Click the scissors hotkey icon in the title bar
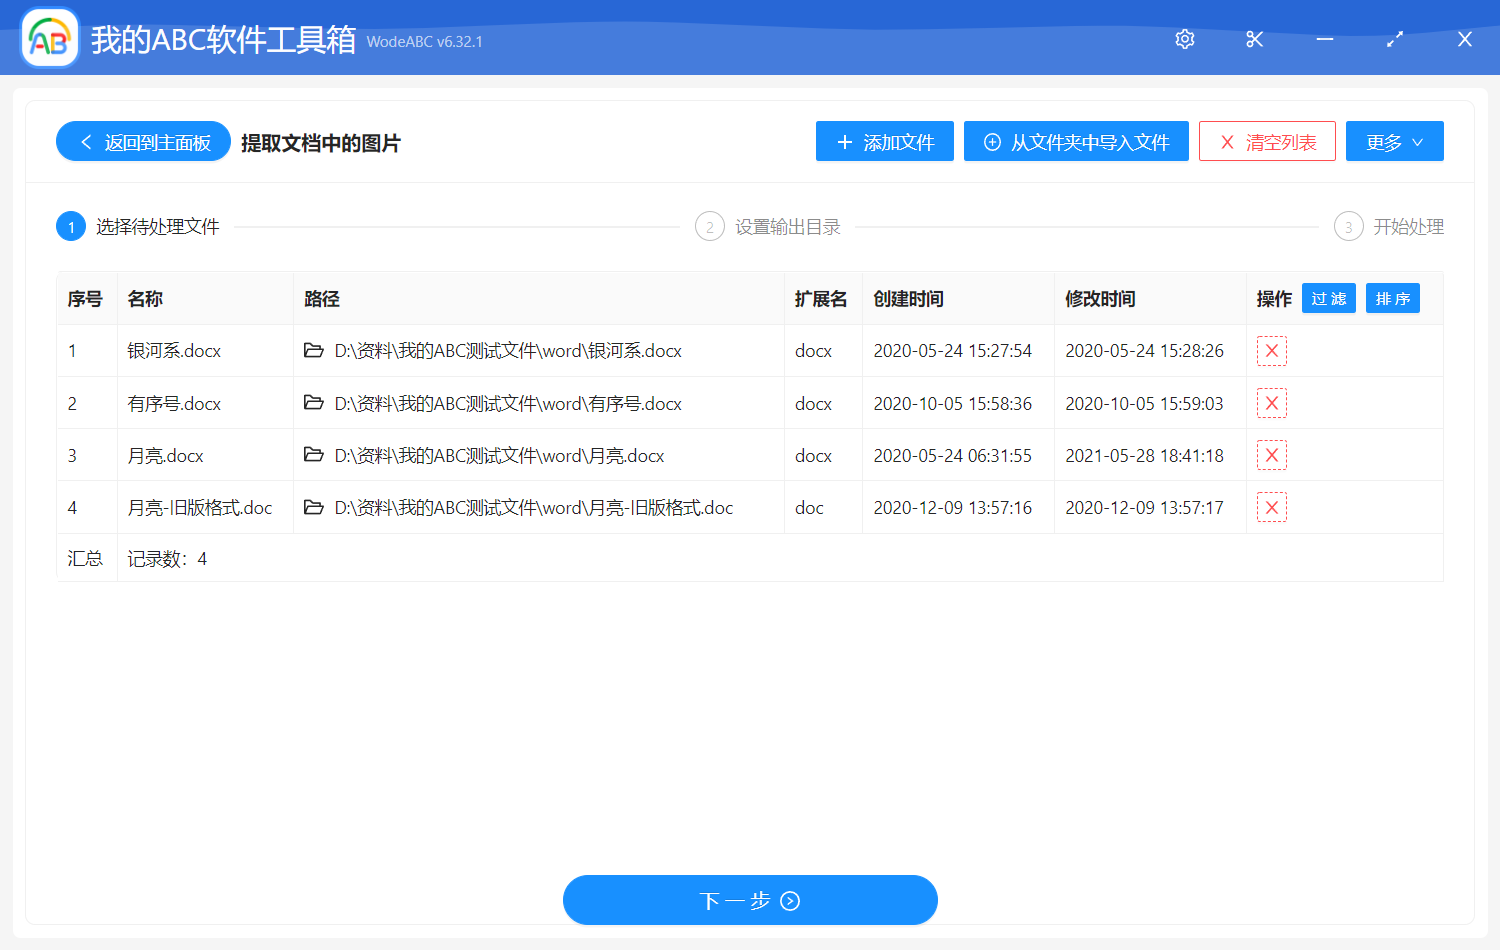 1254,39
